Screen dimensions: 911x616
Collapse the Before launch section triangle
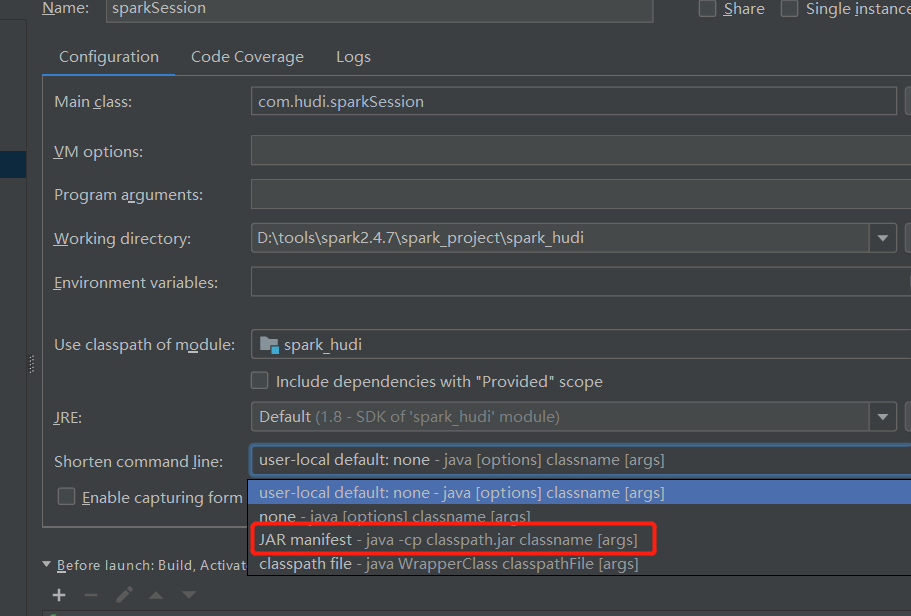46,564
